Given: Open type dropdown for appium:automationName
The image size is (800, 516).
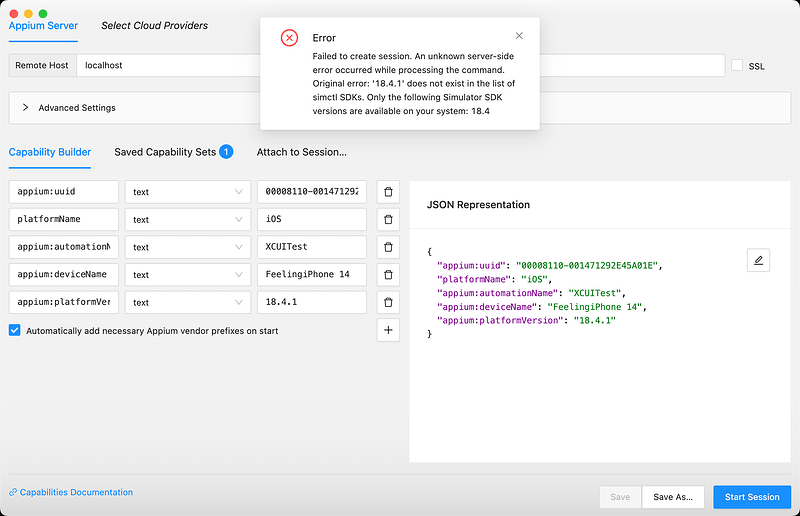Looking at the screenshot, I should point(188,247).
